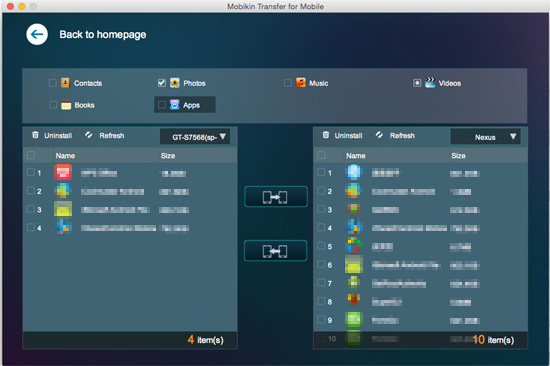Click the red app icon in left row 1
The width and height of the screenshot is (550, 366).
coord(63,172)
